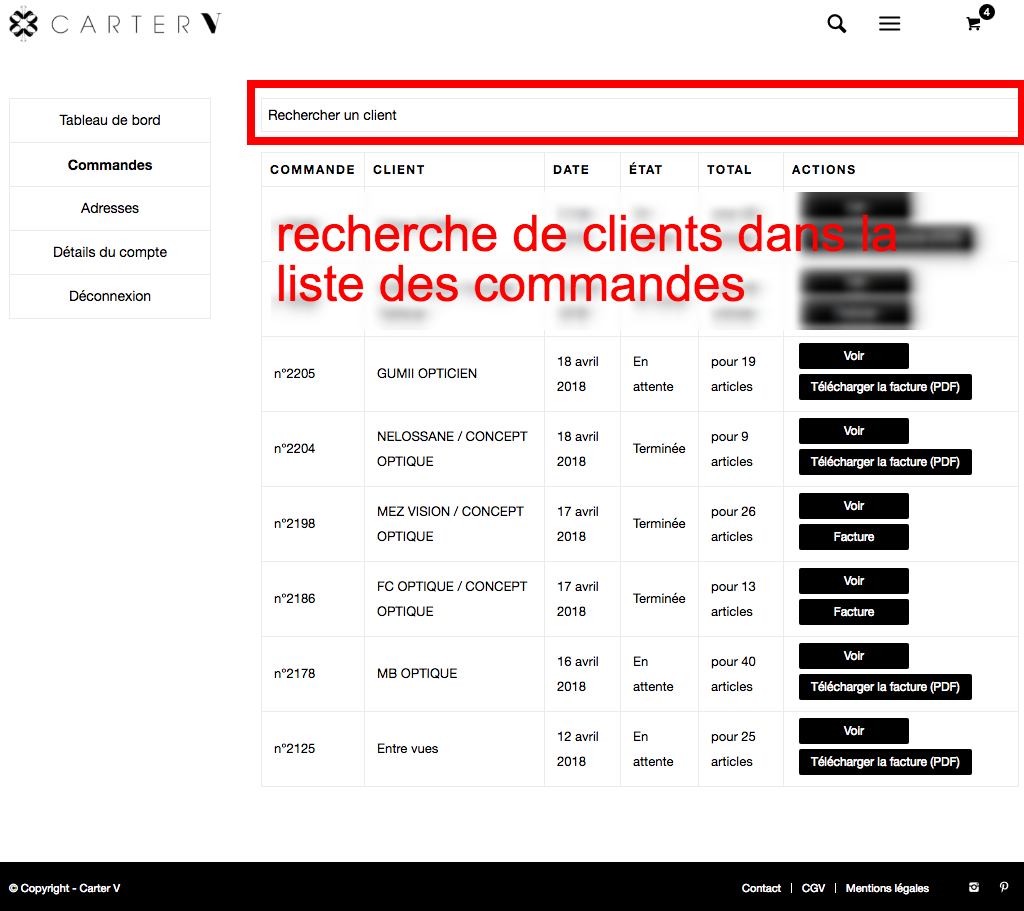View order n°2186 from FC OPTIQUE
Image resolution: width=1024 pixels, height=911 pixels.
(853, 581)
